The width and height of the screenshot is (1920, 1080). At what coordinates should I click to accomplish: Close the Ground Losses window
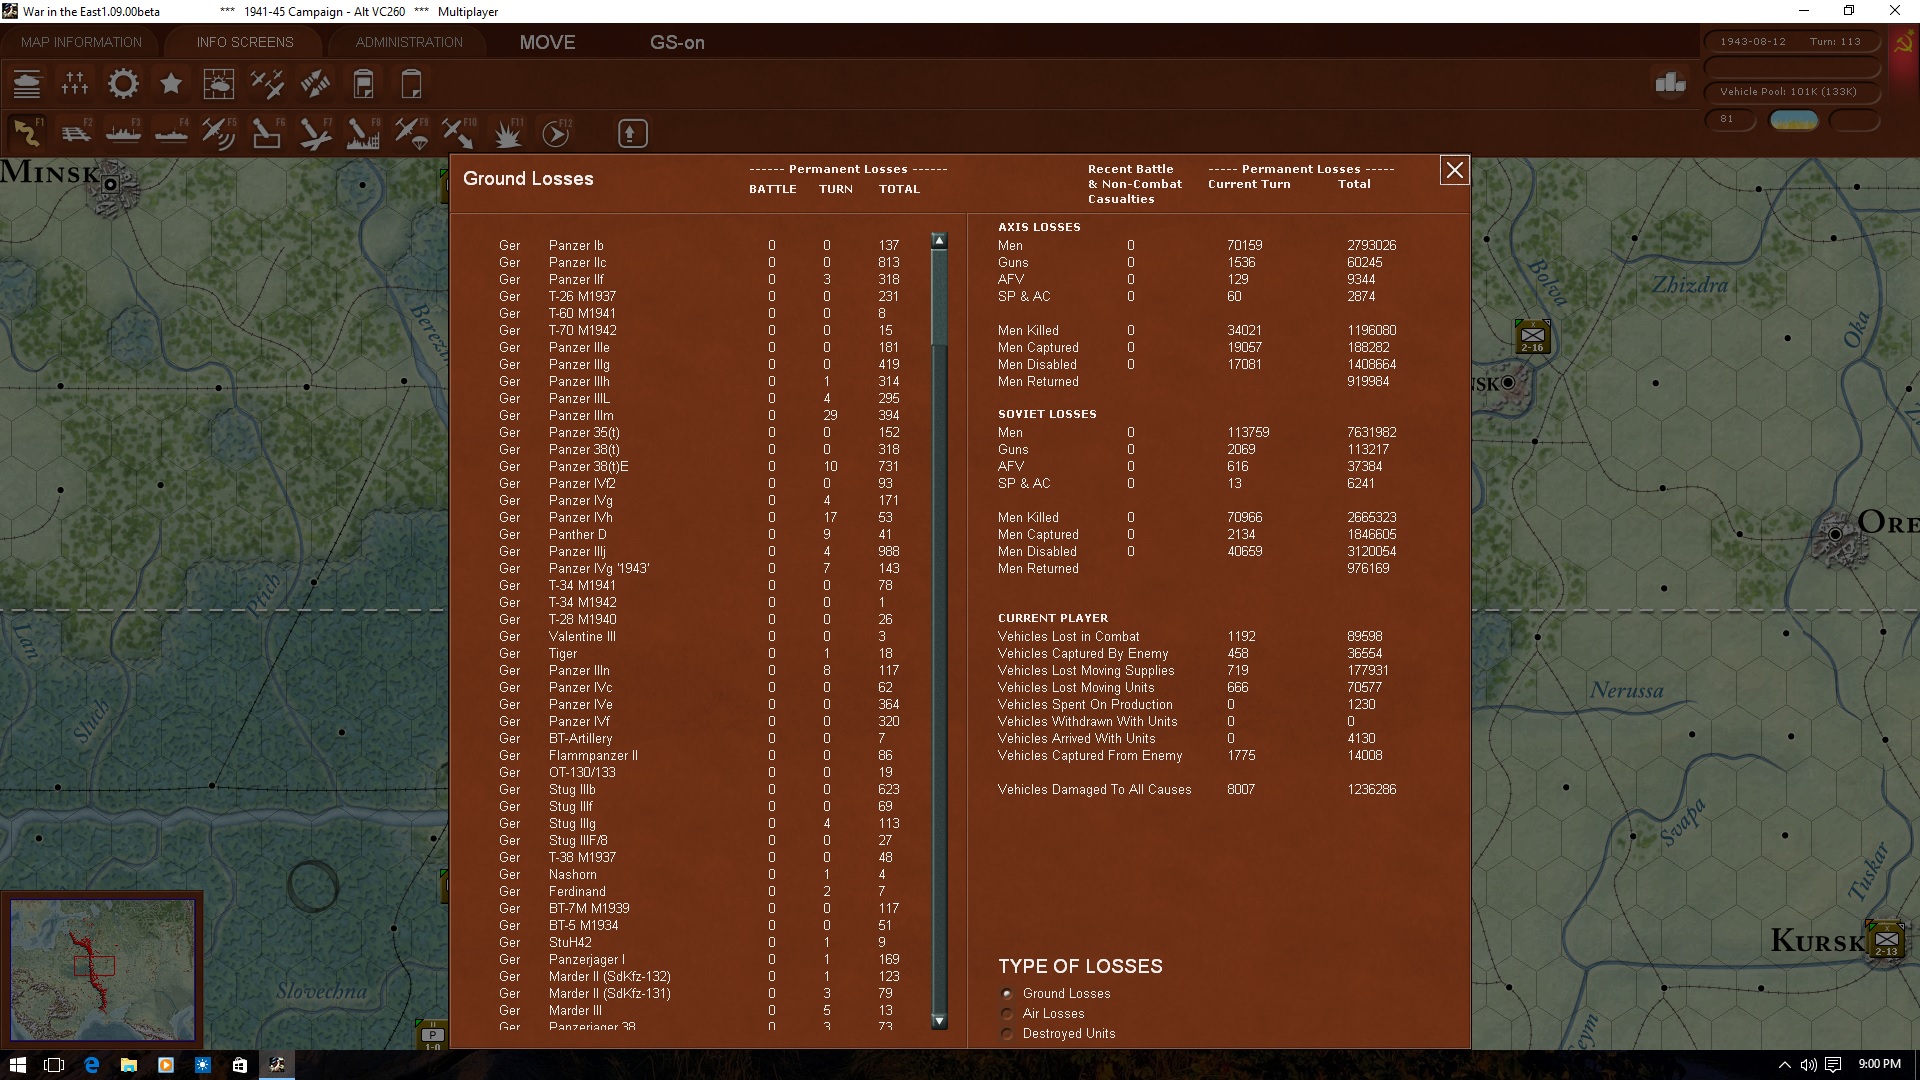coord(1454,171)
